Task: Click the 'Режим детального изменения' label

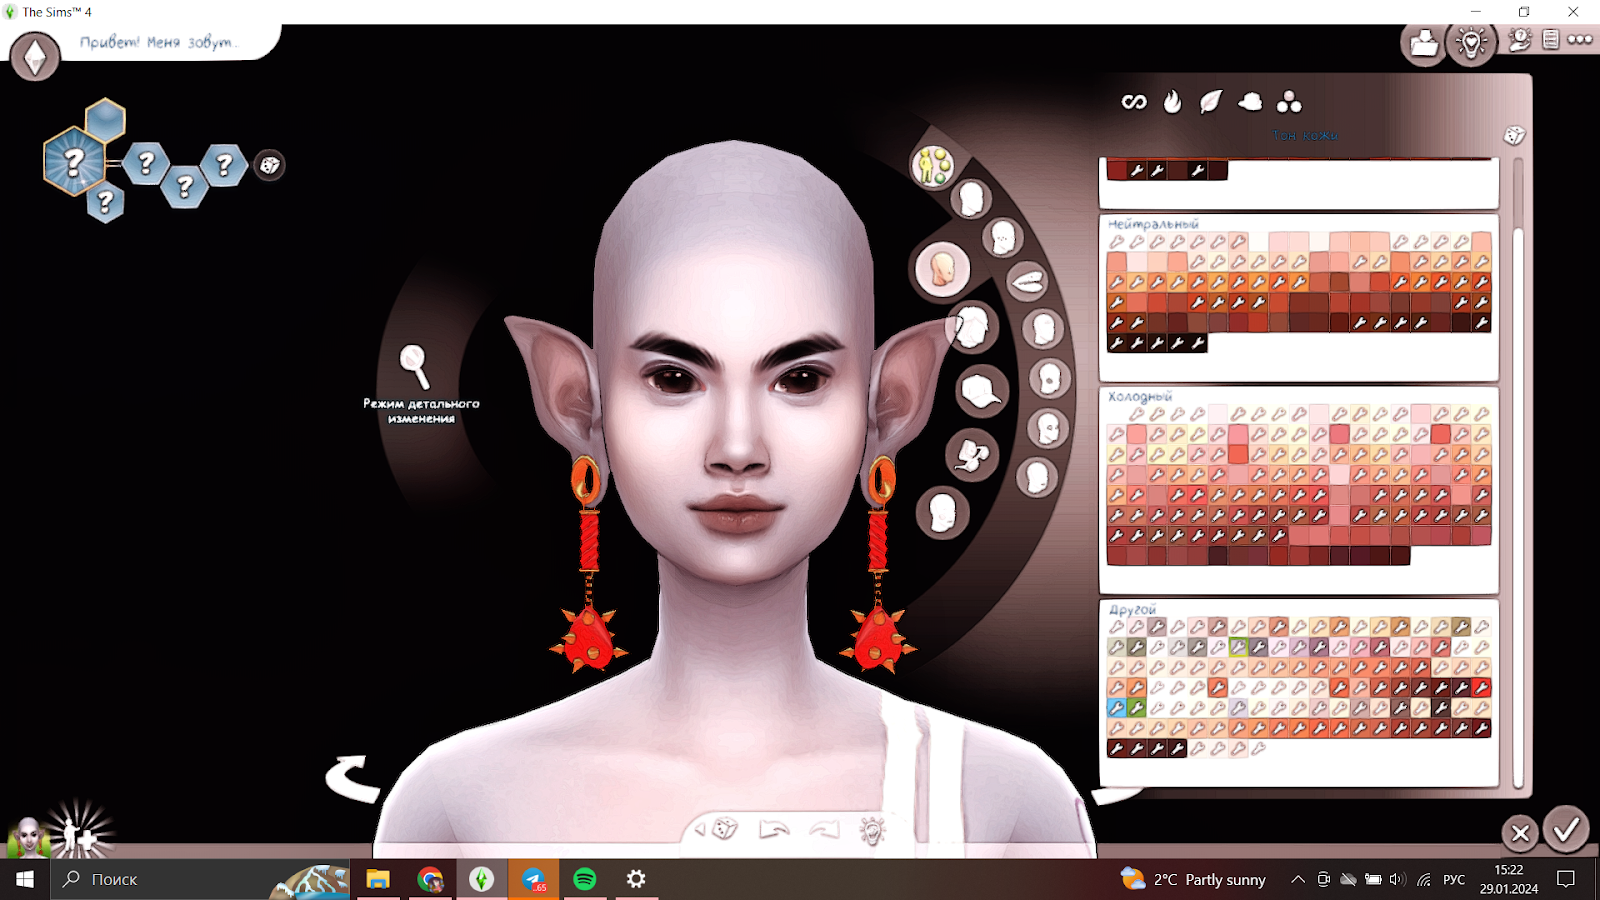Action: [x=421, y=411]
